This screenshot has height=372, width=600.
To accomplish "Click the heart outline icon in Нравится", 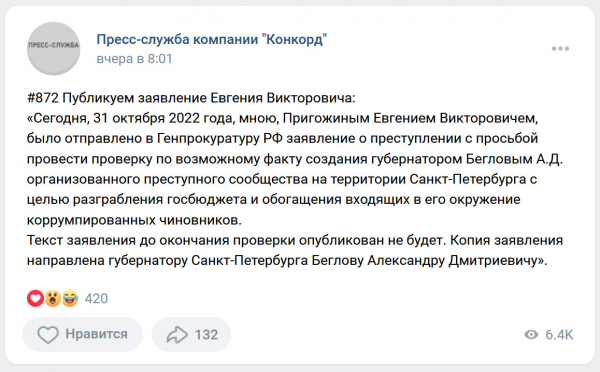I will pos(48,334).
